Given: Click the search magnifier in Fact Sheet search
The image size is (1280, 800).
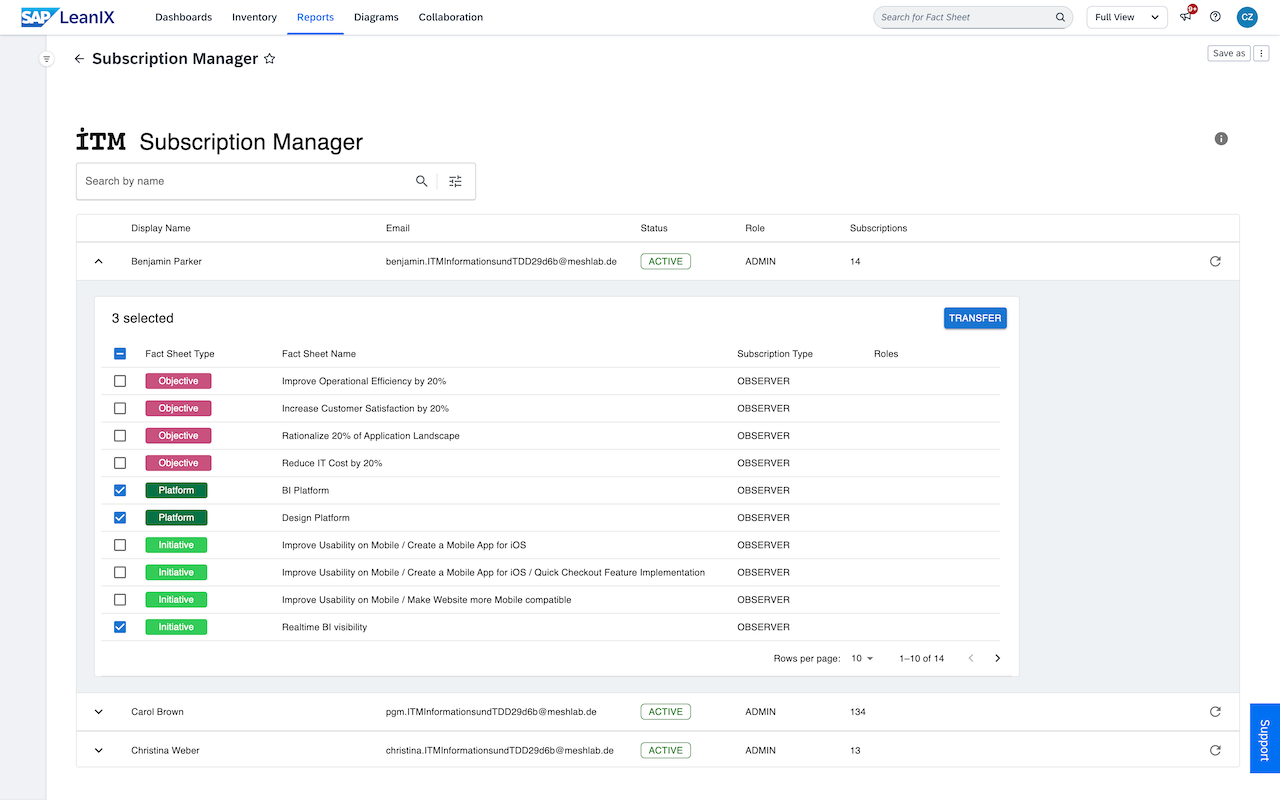Looking at the screenshot, I should [x=1060, y=17].
